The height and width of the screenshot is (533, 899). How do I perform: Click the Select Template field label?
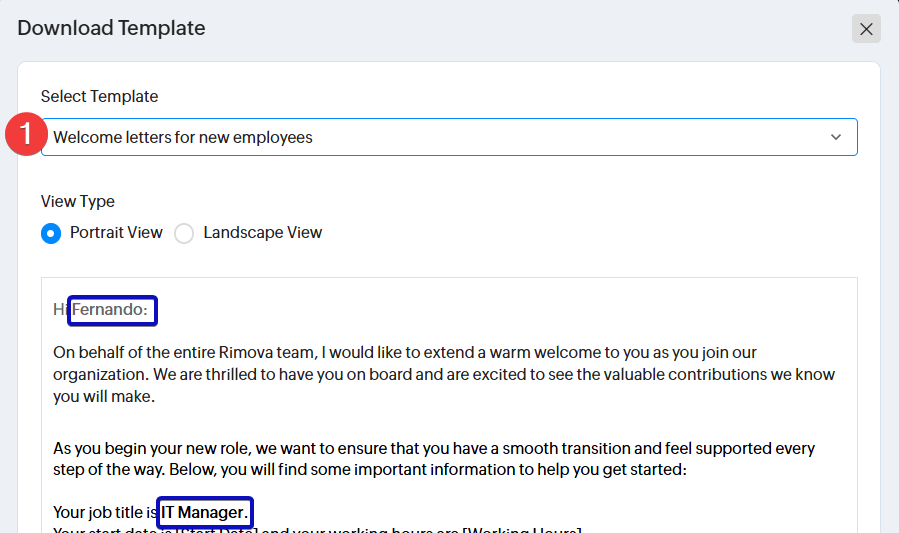tap(99, 96)
